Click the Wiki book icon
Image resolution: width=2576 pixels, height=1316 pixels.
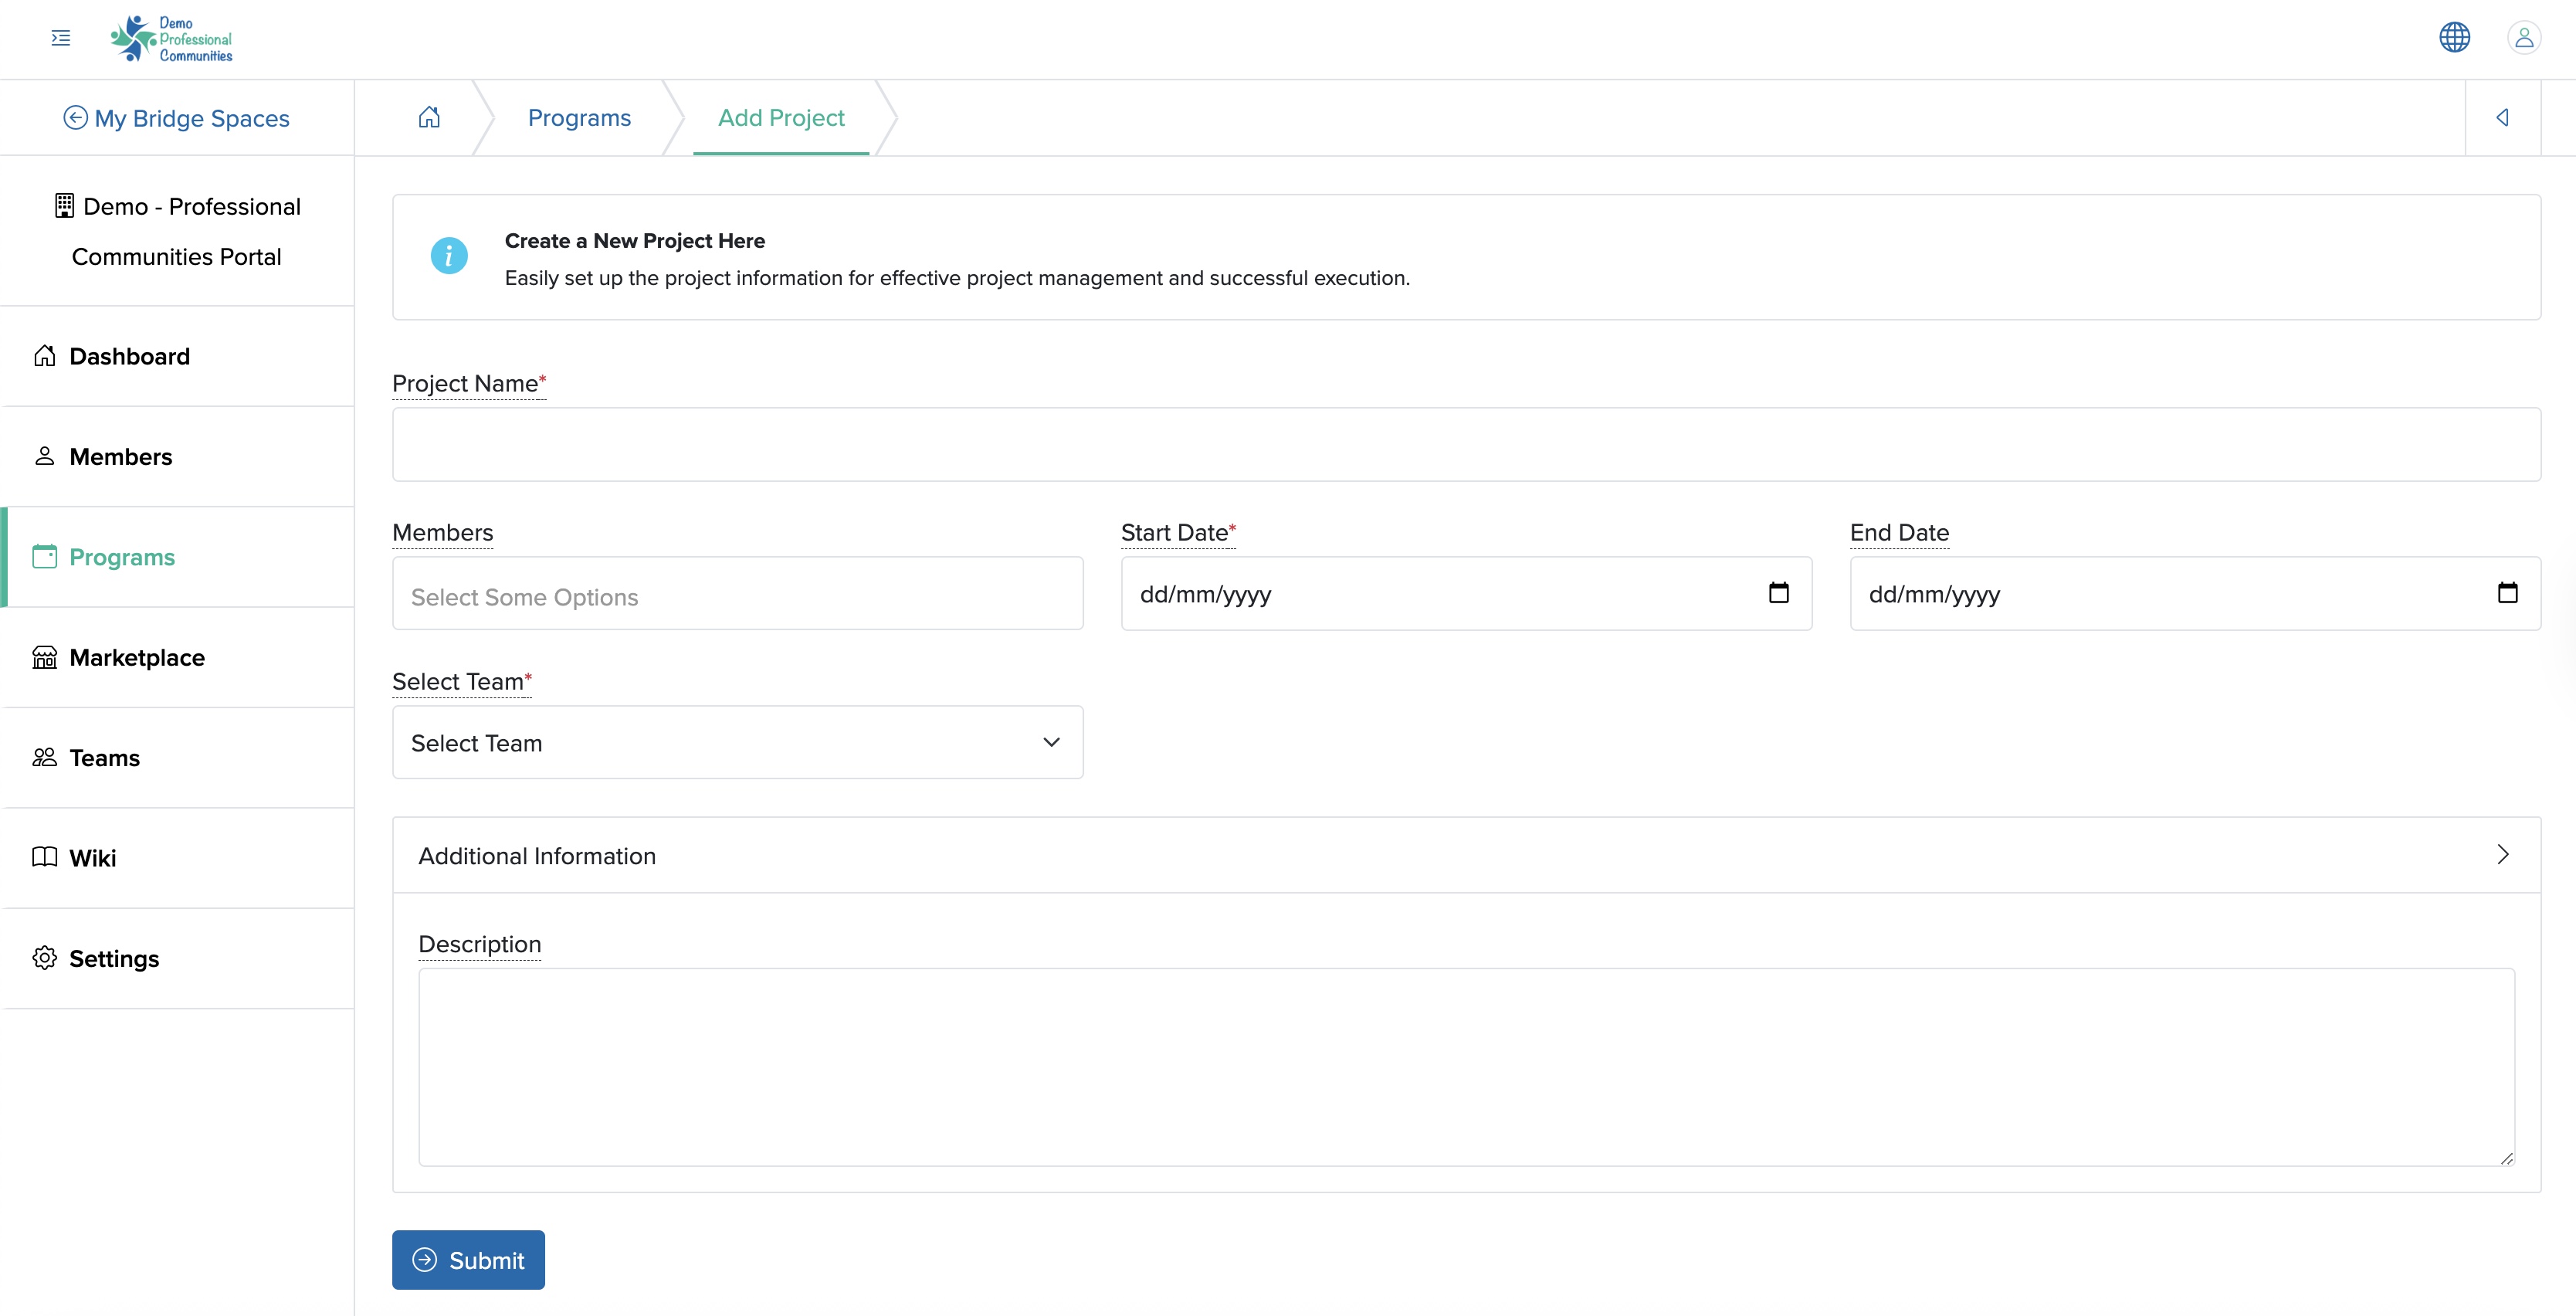click(44, 857)
